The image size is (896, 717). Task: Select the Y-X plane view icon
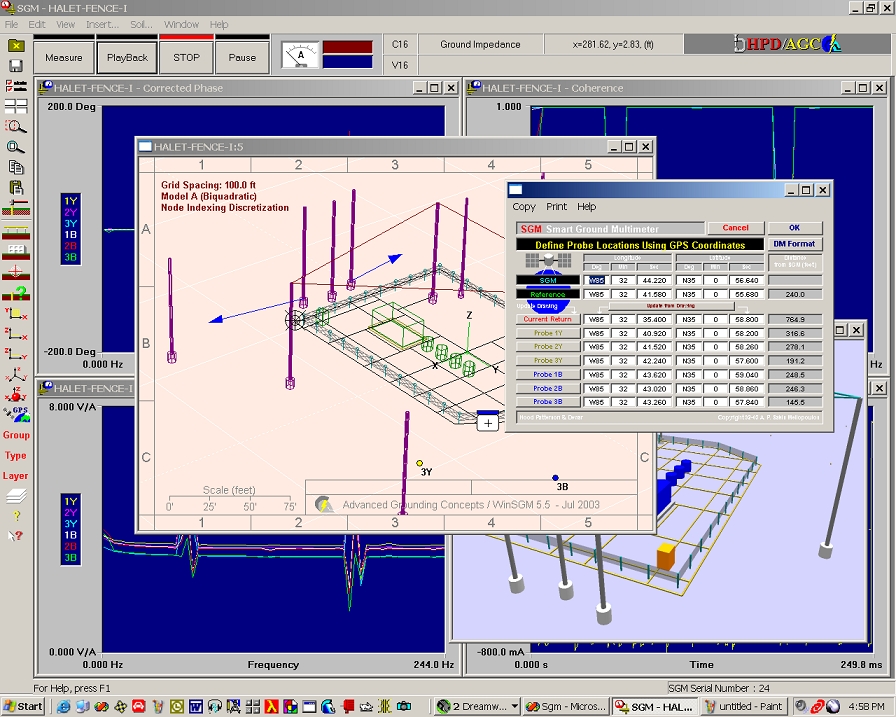point(16,314)
